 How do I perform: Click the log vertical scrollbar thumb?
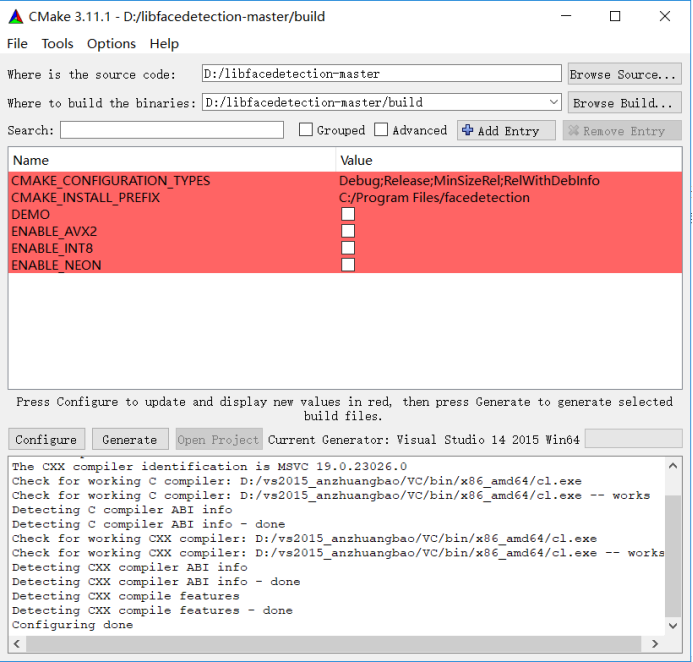pos(673,555)
